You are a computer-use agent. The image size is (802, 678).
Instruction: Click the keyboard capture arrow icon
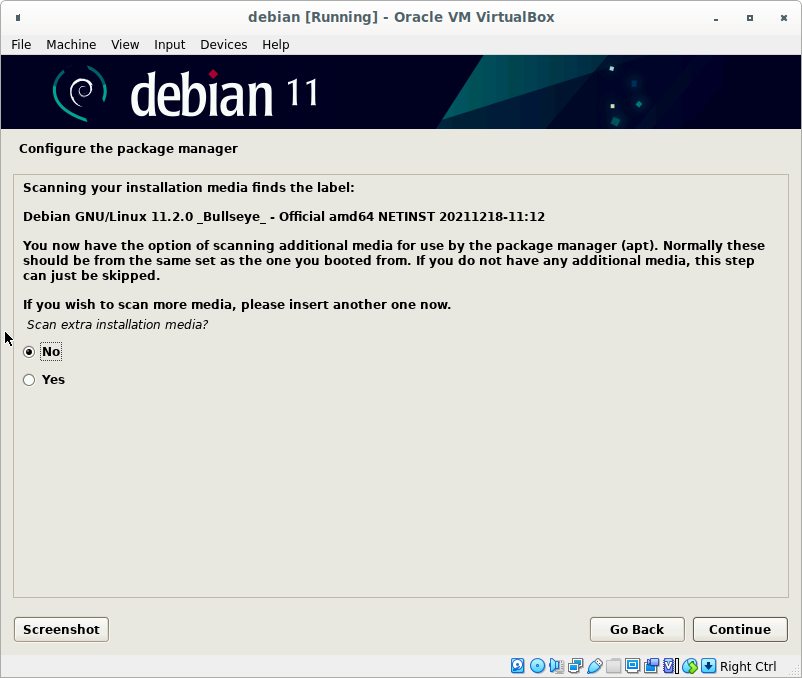tap(708, 666)
